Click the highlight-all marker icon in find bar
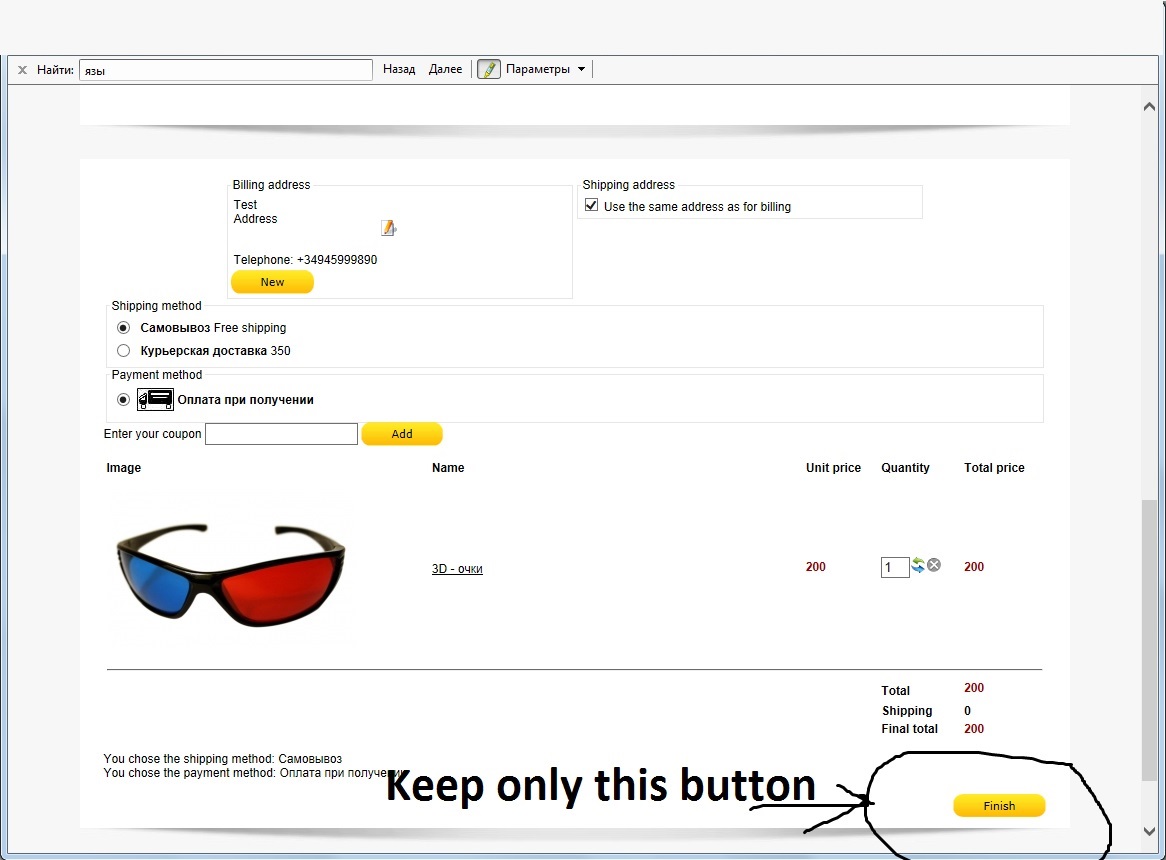The width and height of the screenshot is (1166, 860). point(489,69)
